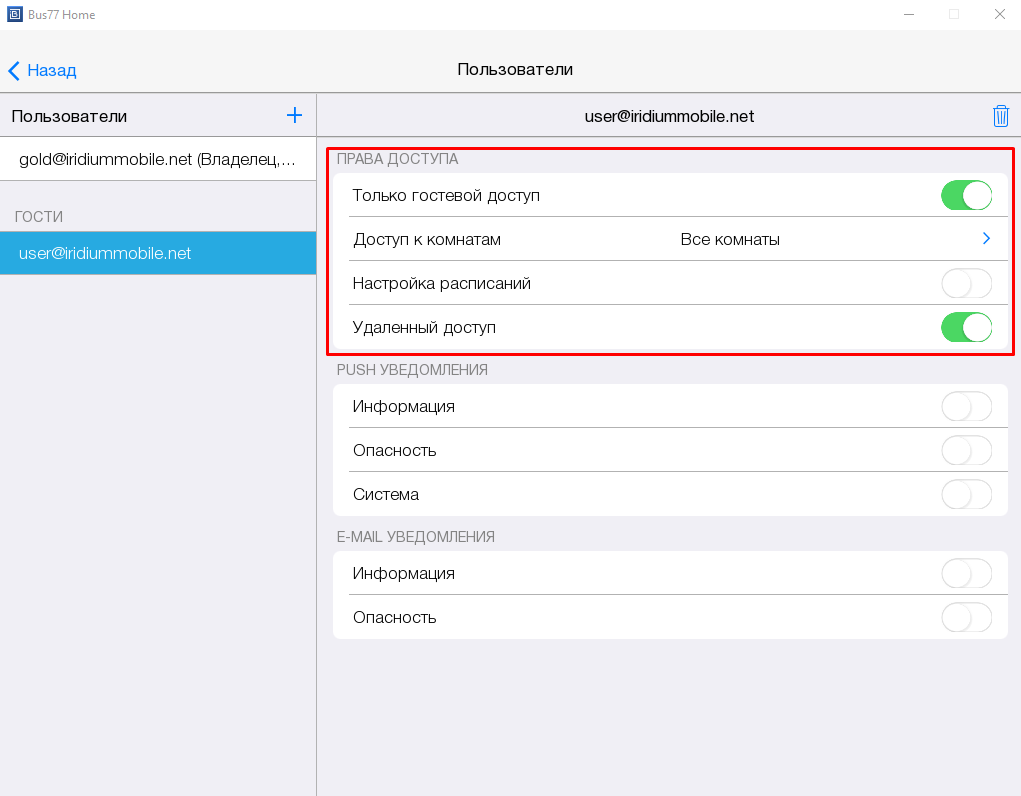Click the back chevron arrow icon
1021x796 pixels.
coord(14,70)
